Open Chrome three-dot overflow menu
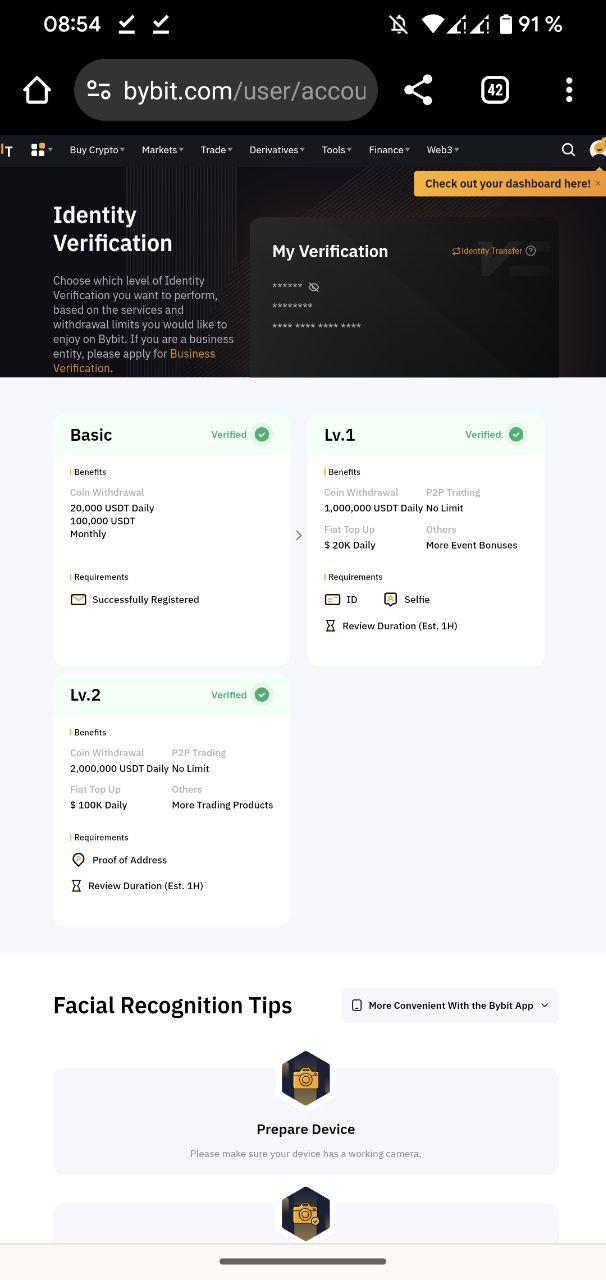Viewport: 606px width, 1280px height. [x=568, y=90]
